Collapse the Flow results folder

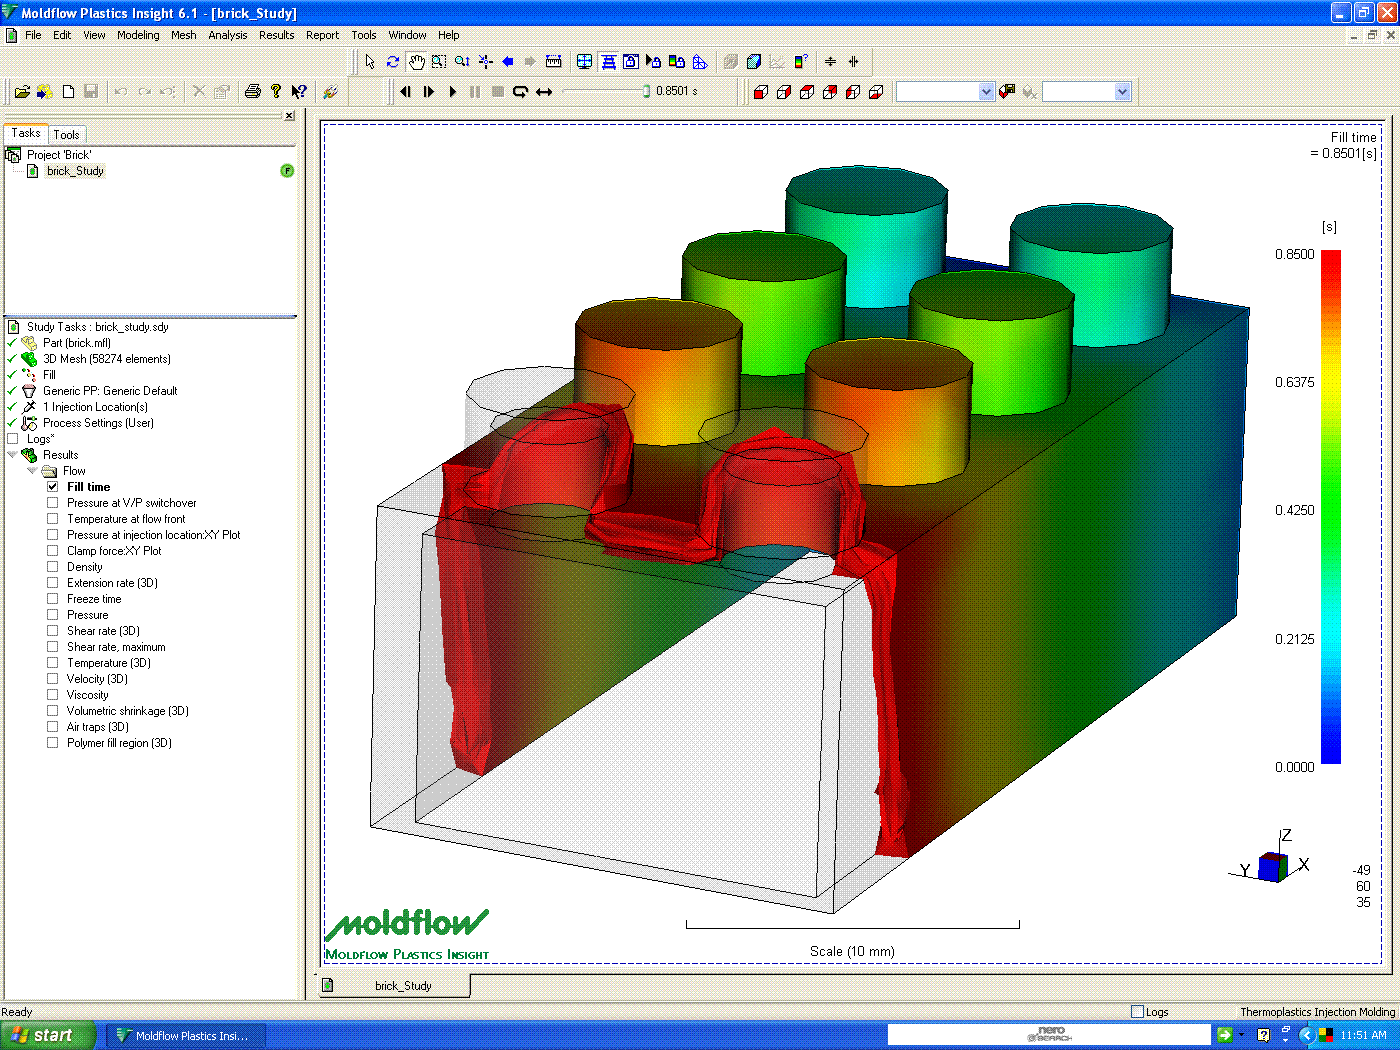coord(33,471)
